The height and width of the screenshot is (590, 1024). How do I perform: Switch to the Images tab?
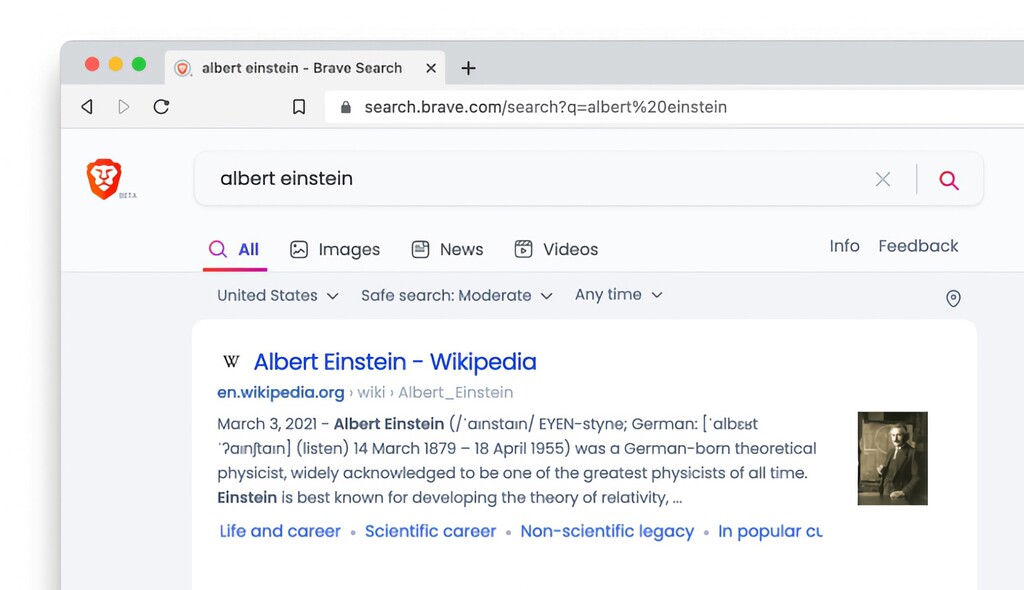click(335, 250)
